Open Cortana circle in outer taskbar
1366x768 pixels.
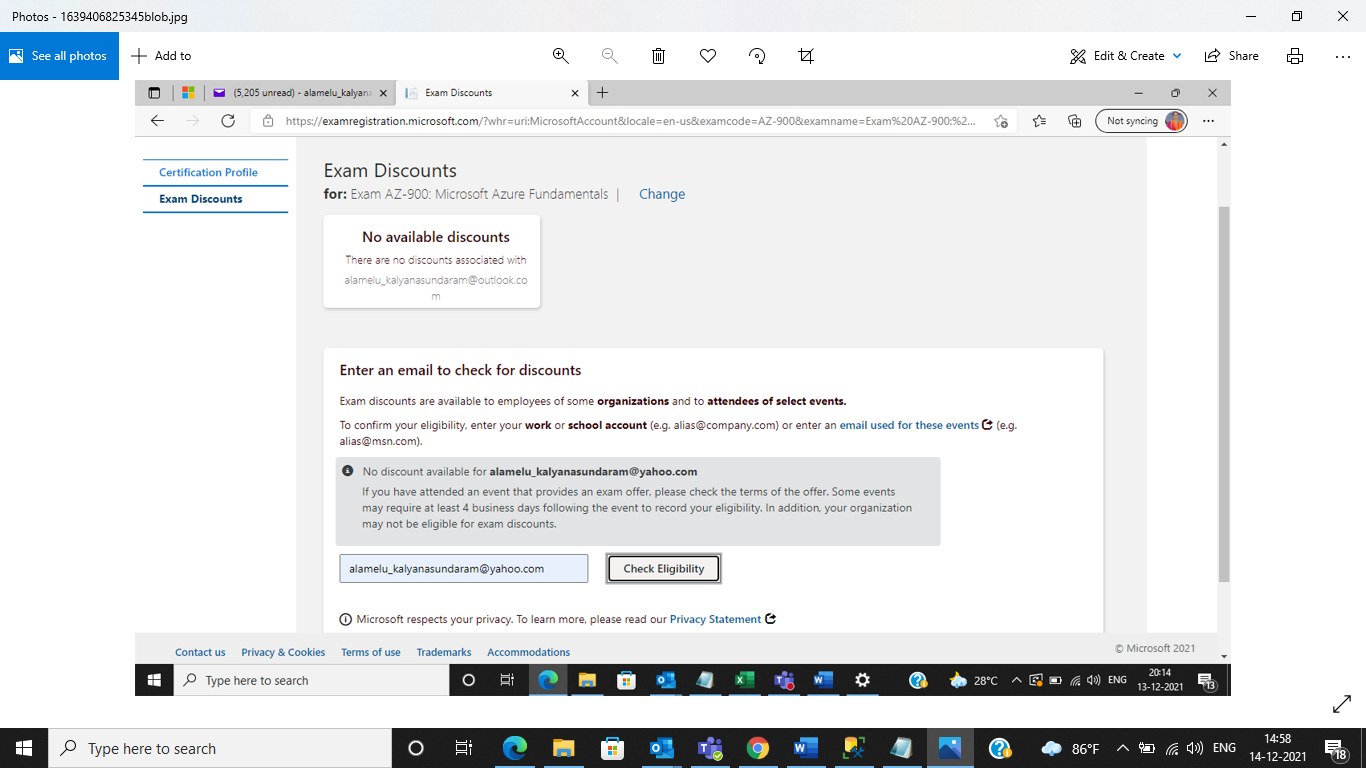coord(416,748)
